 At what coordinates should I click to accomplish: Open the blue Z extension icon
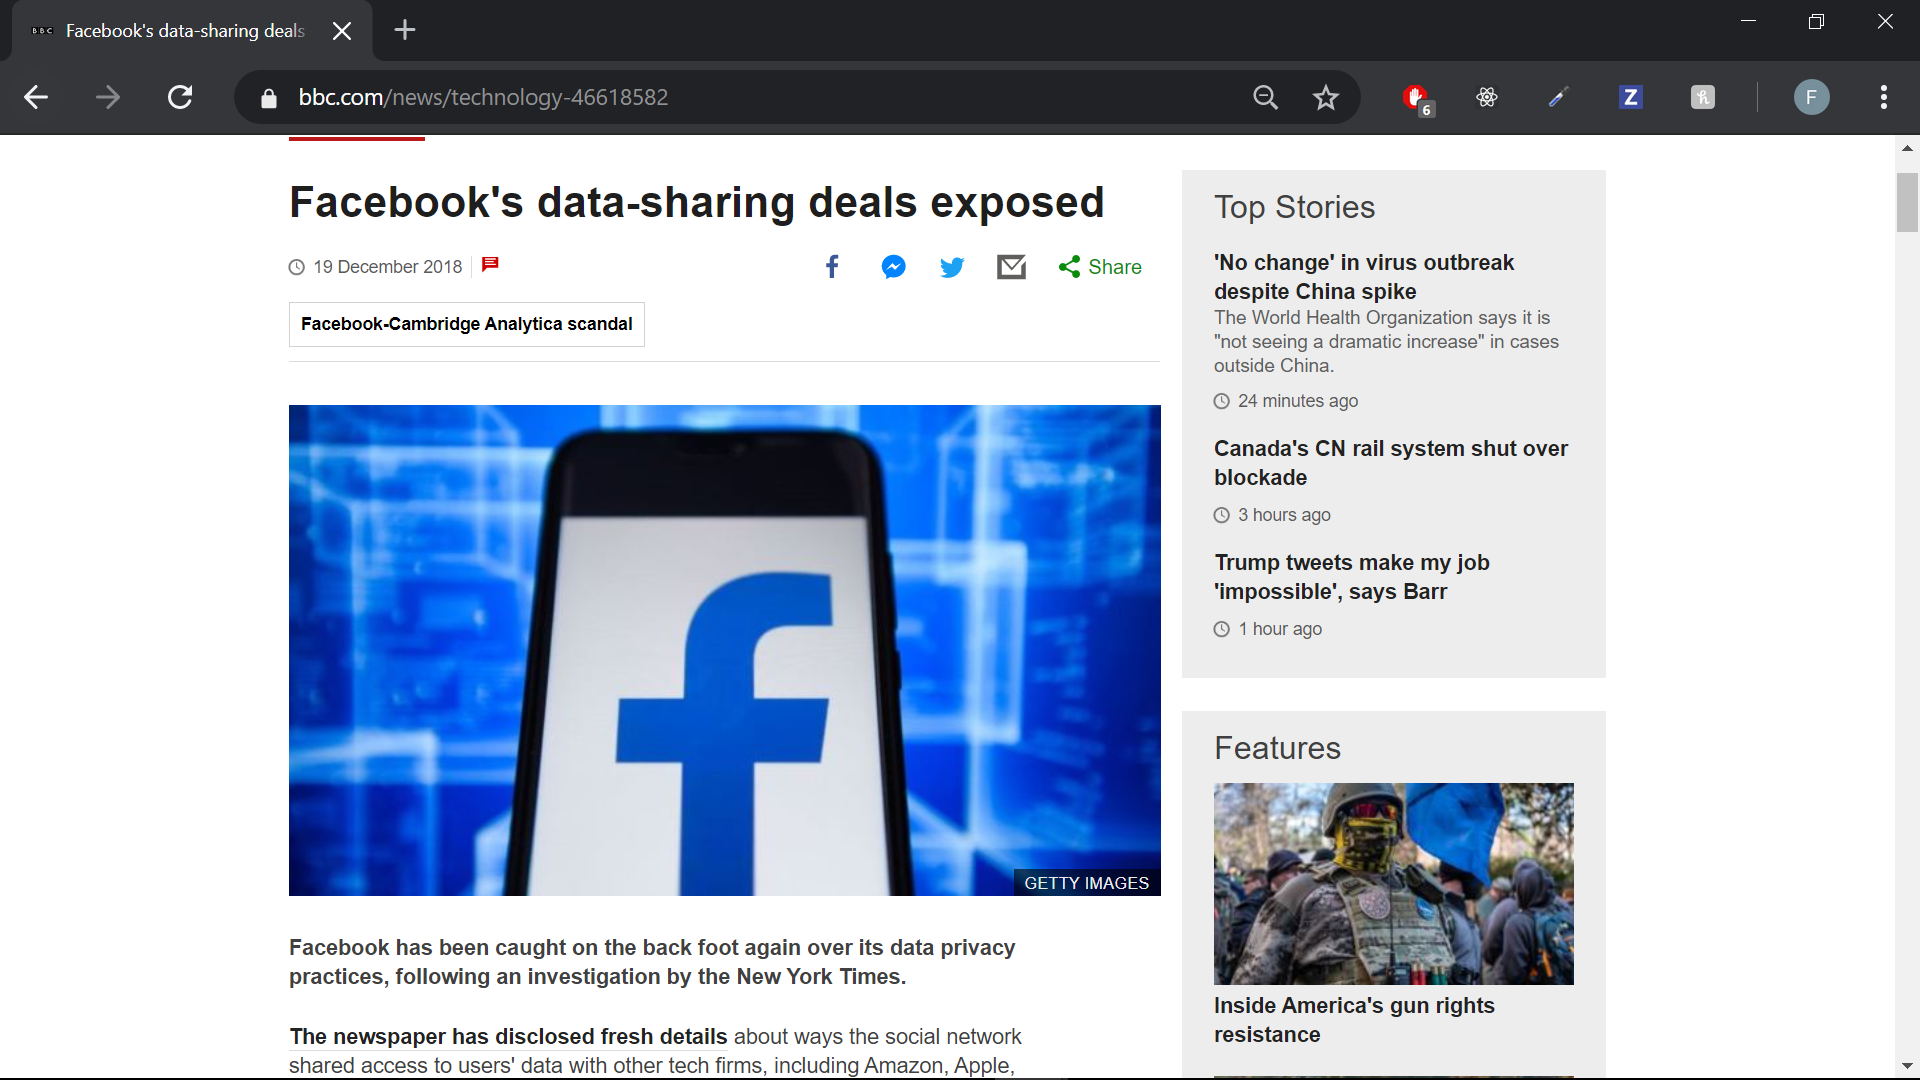point(1630,97)
